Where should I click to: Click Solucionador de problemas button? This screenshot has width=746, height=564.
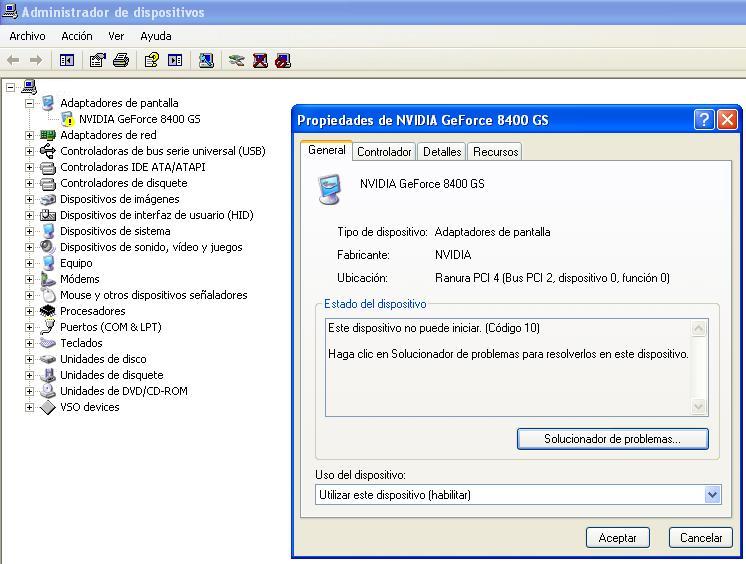tap(612, 439)
